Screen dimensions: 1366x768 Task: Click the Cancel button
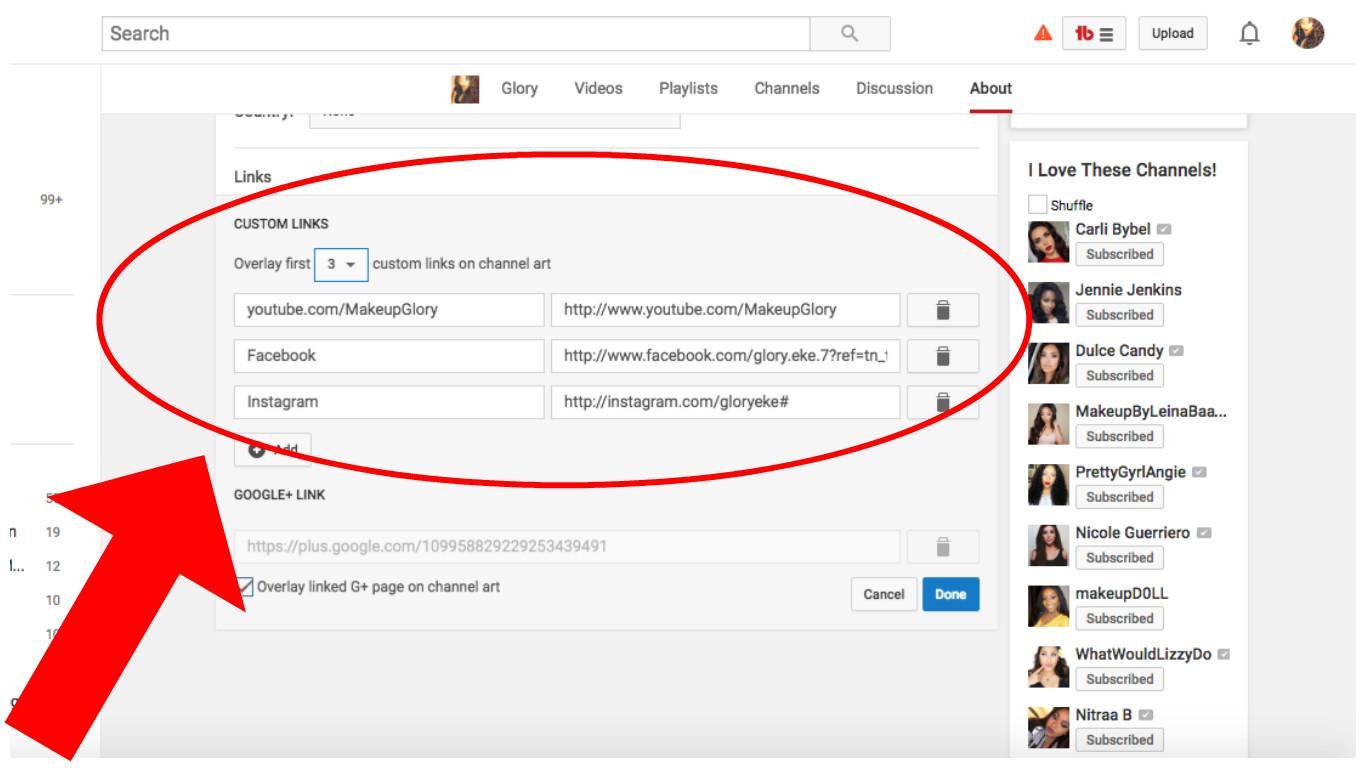pos(884,595)
